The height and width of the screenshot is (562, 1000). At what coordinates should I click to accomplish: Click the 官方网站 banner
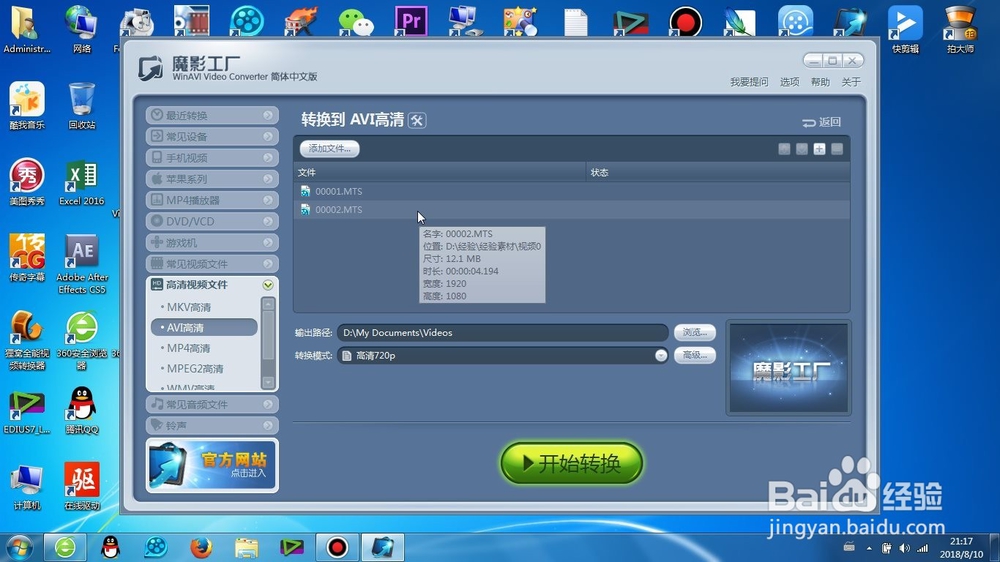point(212,466)
